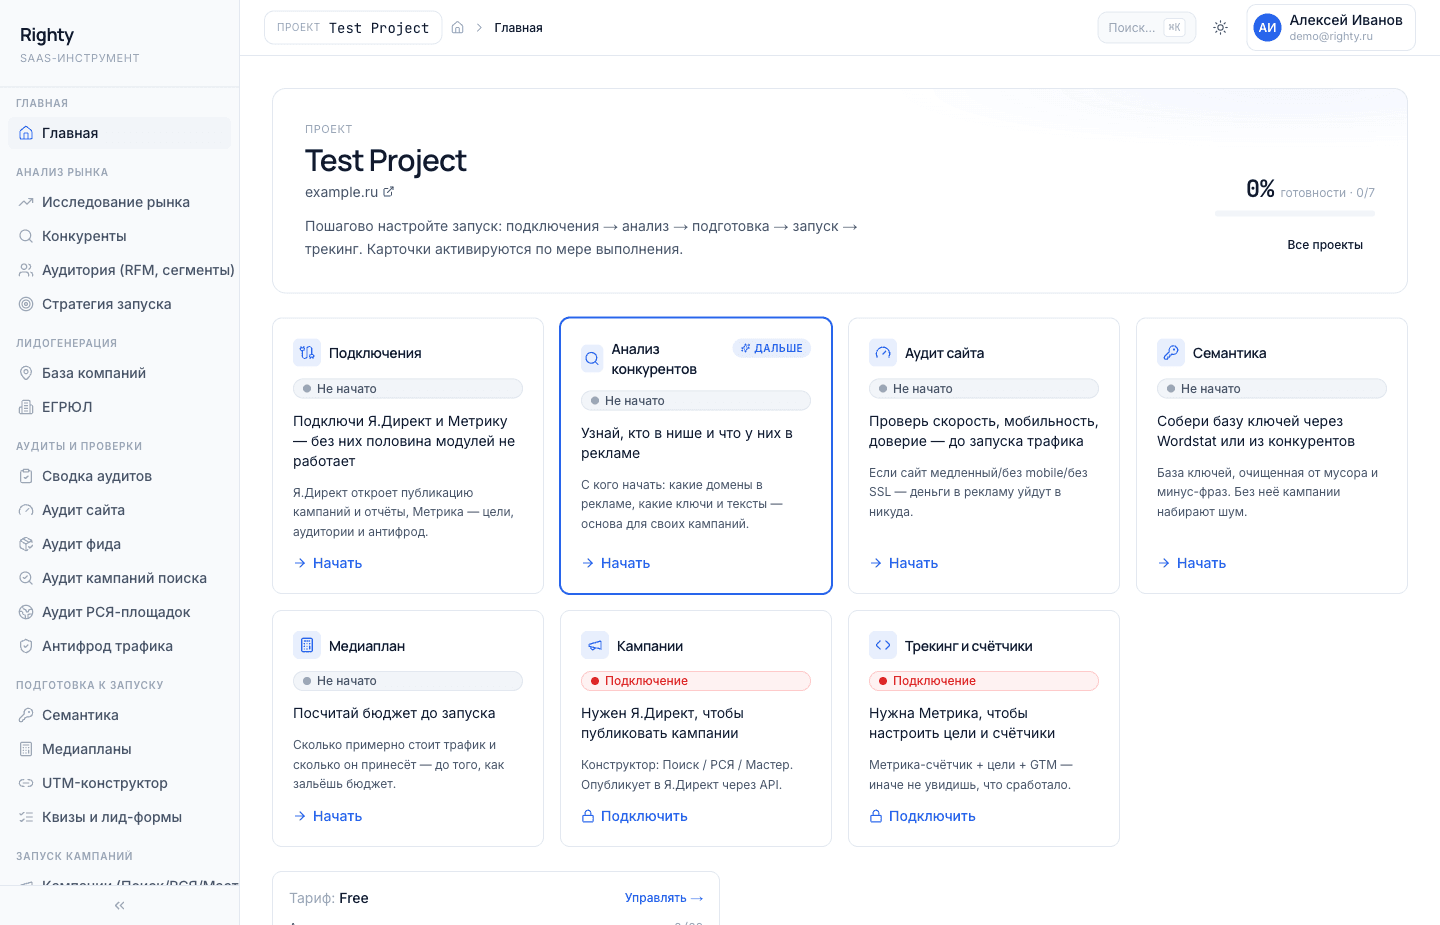Click the Подключения card icon
1440x925 pixels.
point(307,353)
